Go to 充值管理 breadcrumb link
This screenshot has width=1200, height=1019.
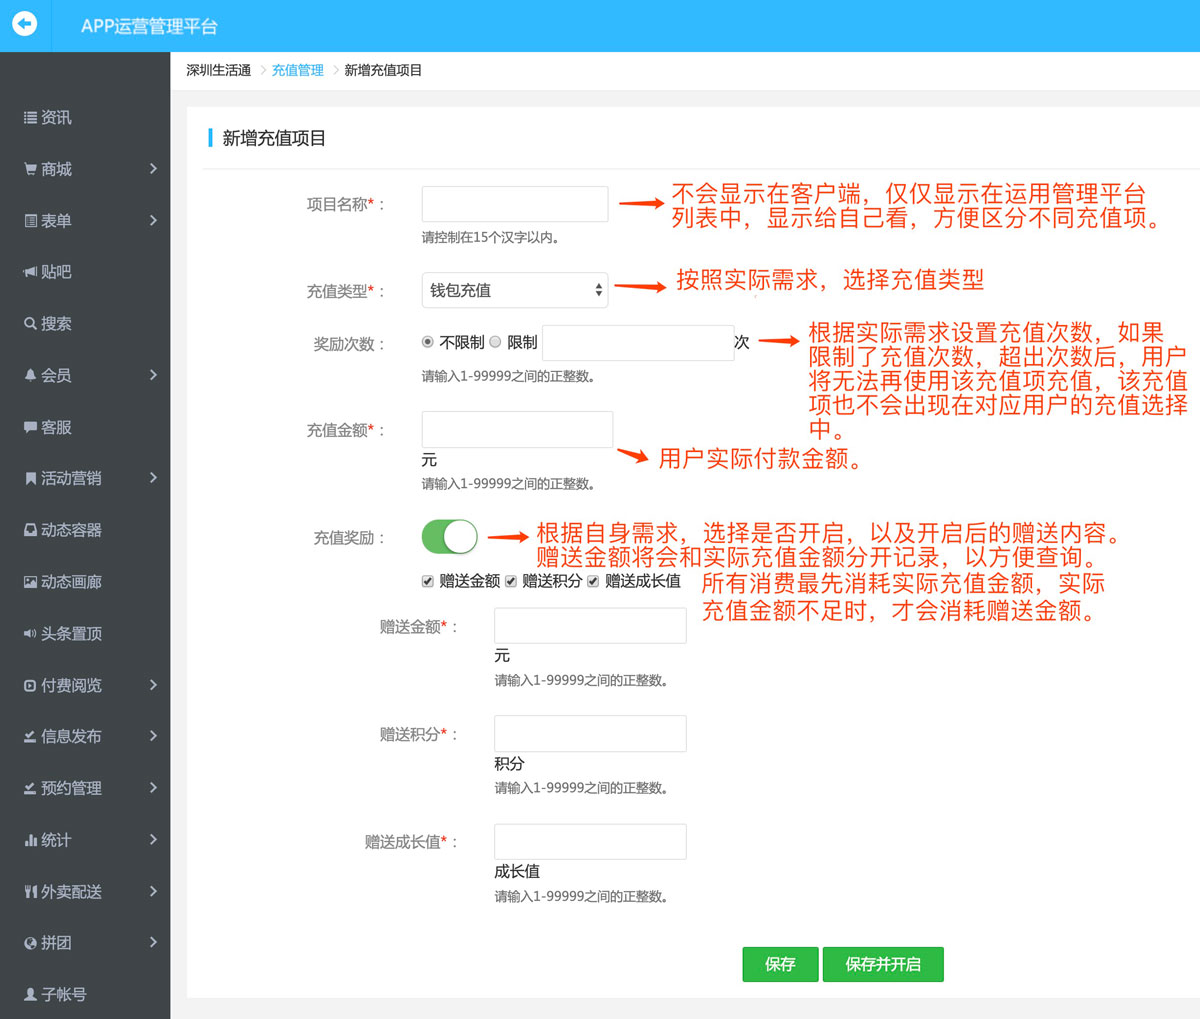coord(298,70)
